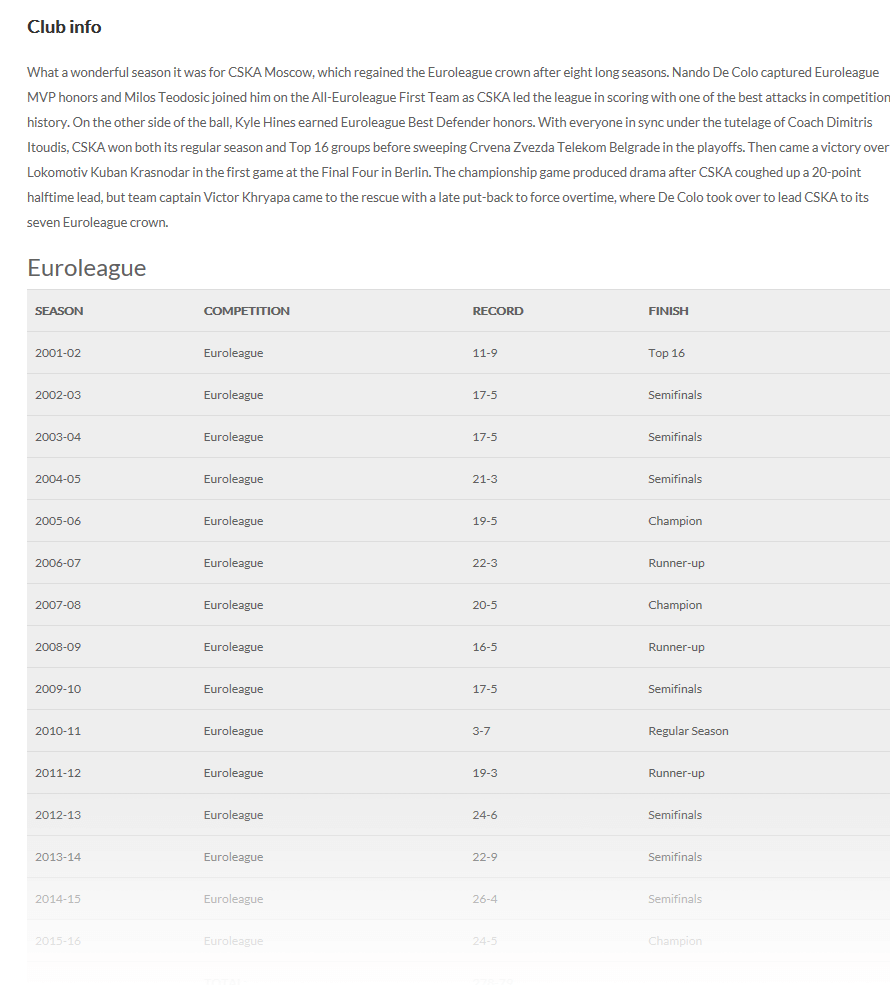
Task: Click the Euroleague section heading
Action: [x=87, y=268]
